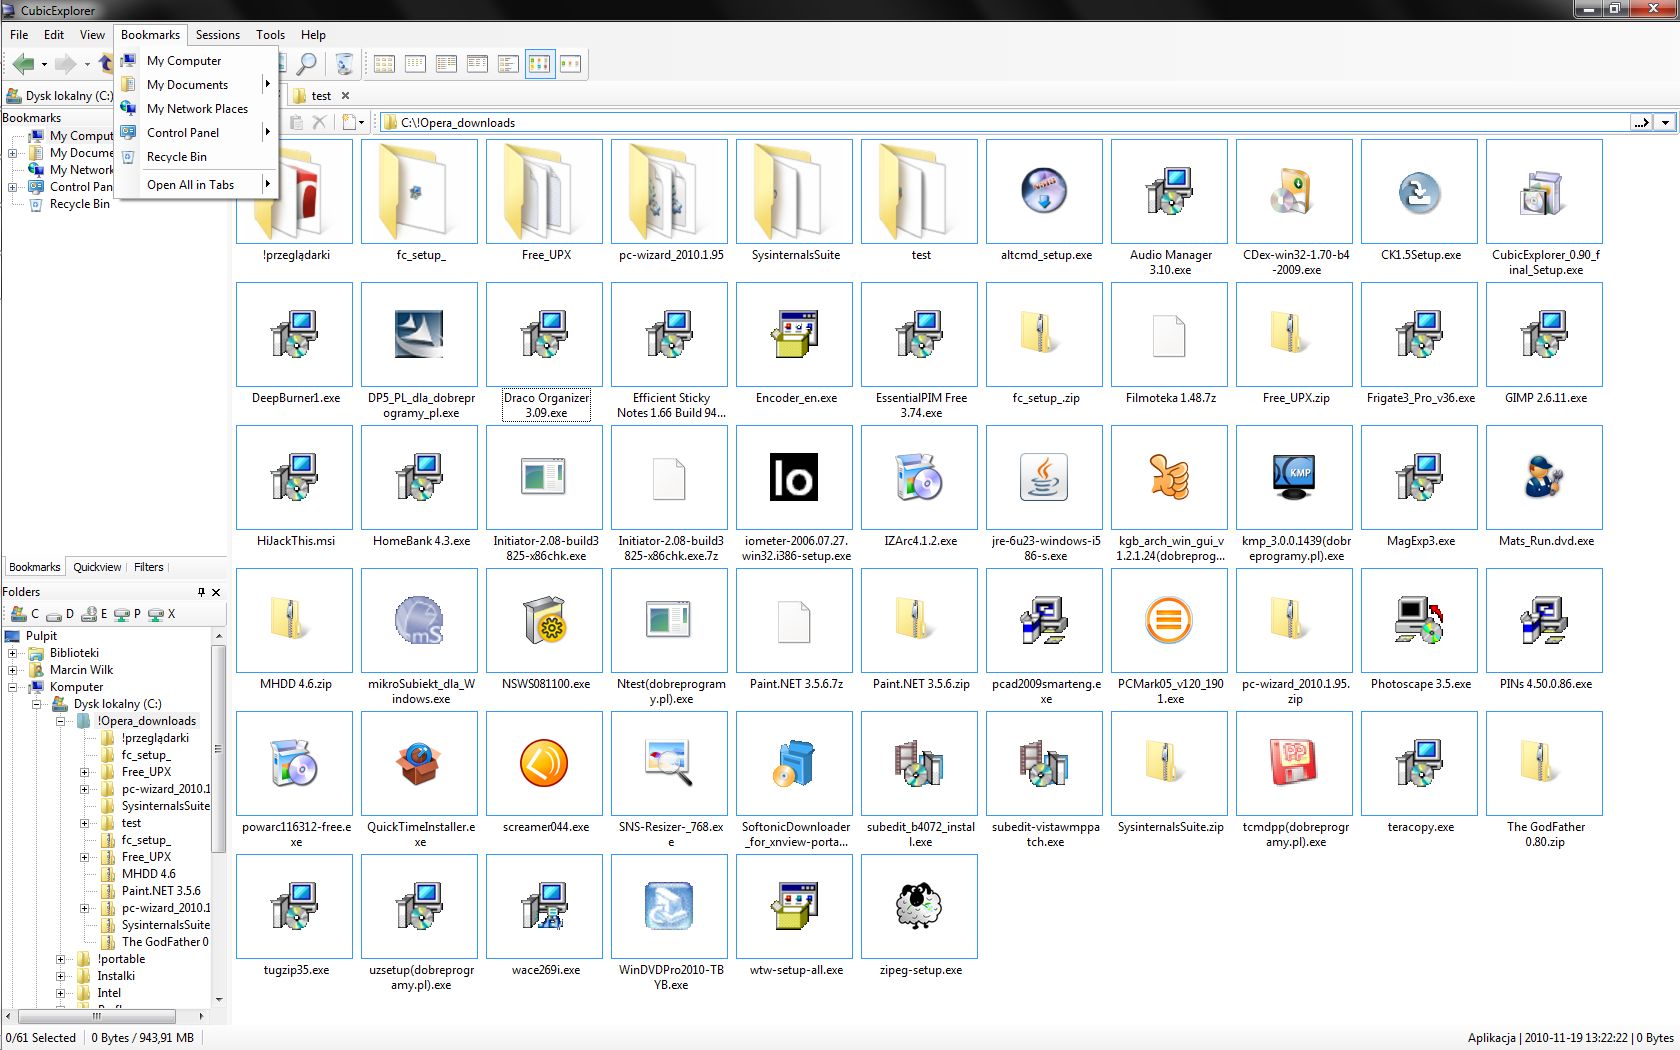Choose My Network Places menu entry
Viewport: 1680px width, 1050px height.
[196, 109]
